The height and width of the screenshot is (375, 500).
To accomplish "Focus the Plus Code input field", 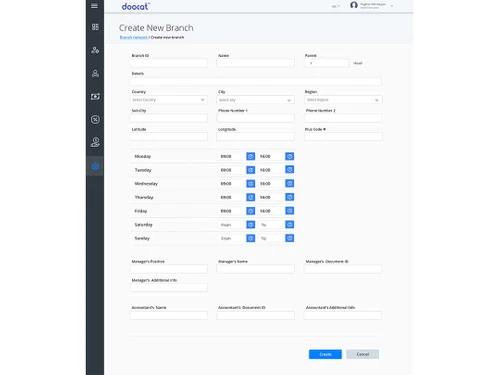I will [343, 136].
